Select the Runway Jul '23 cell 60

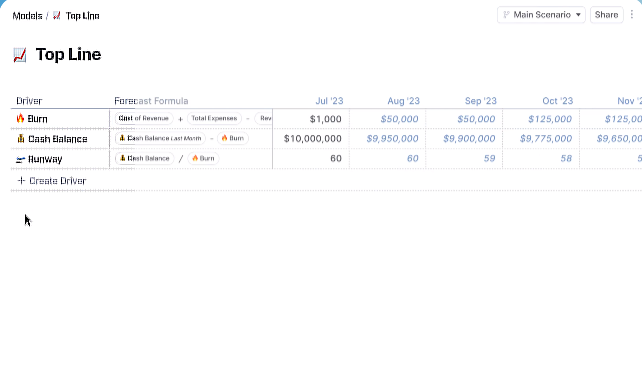tap(311, 158)
